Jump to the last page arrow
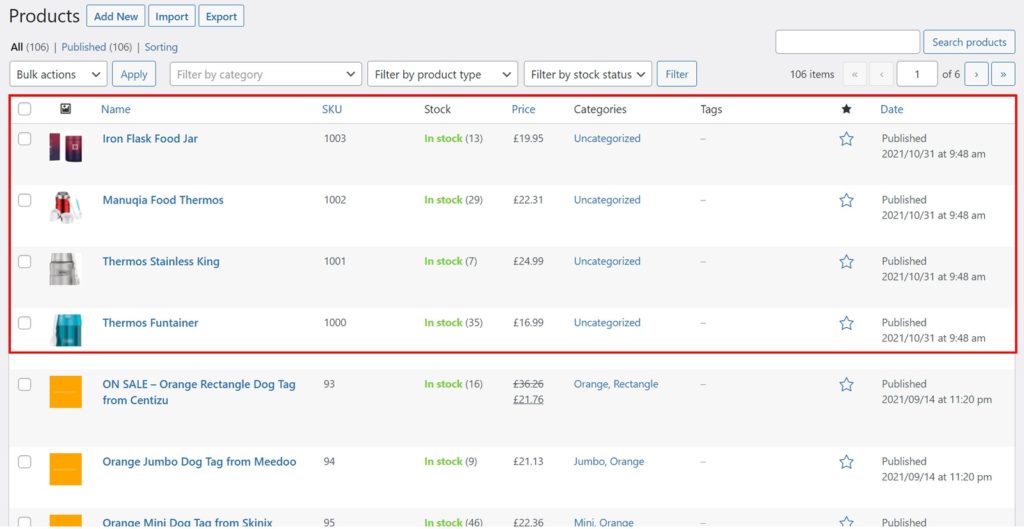 [1003, 74]
